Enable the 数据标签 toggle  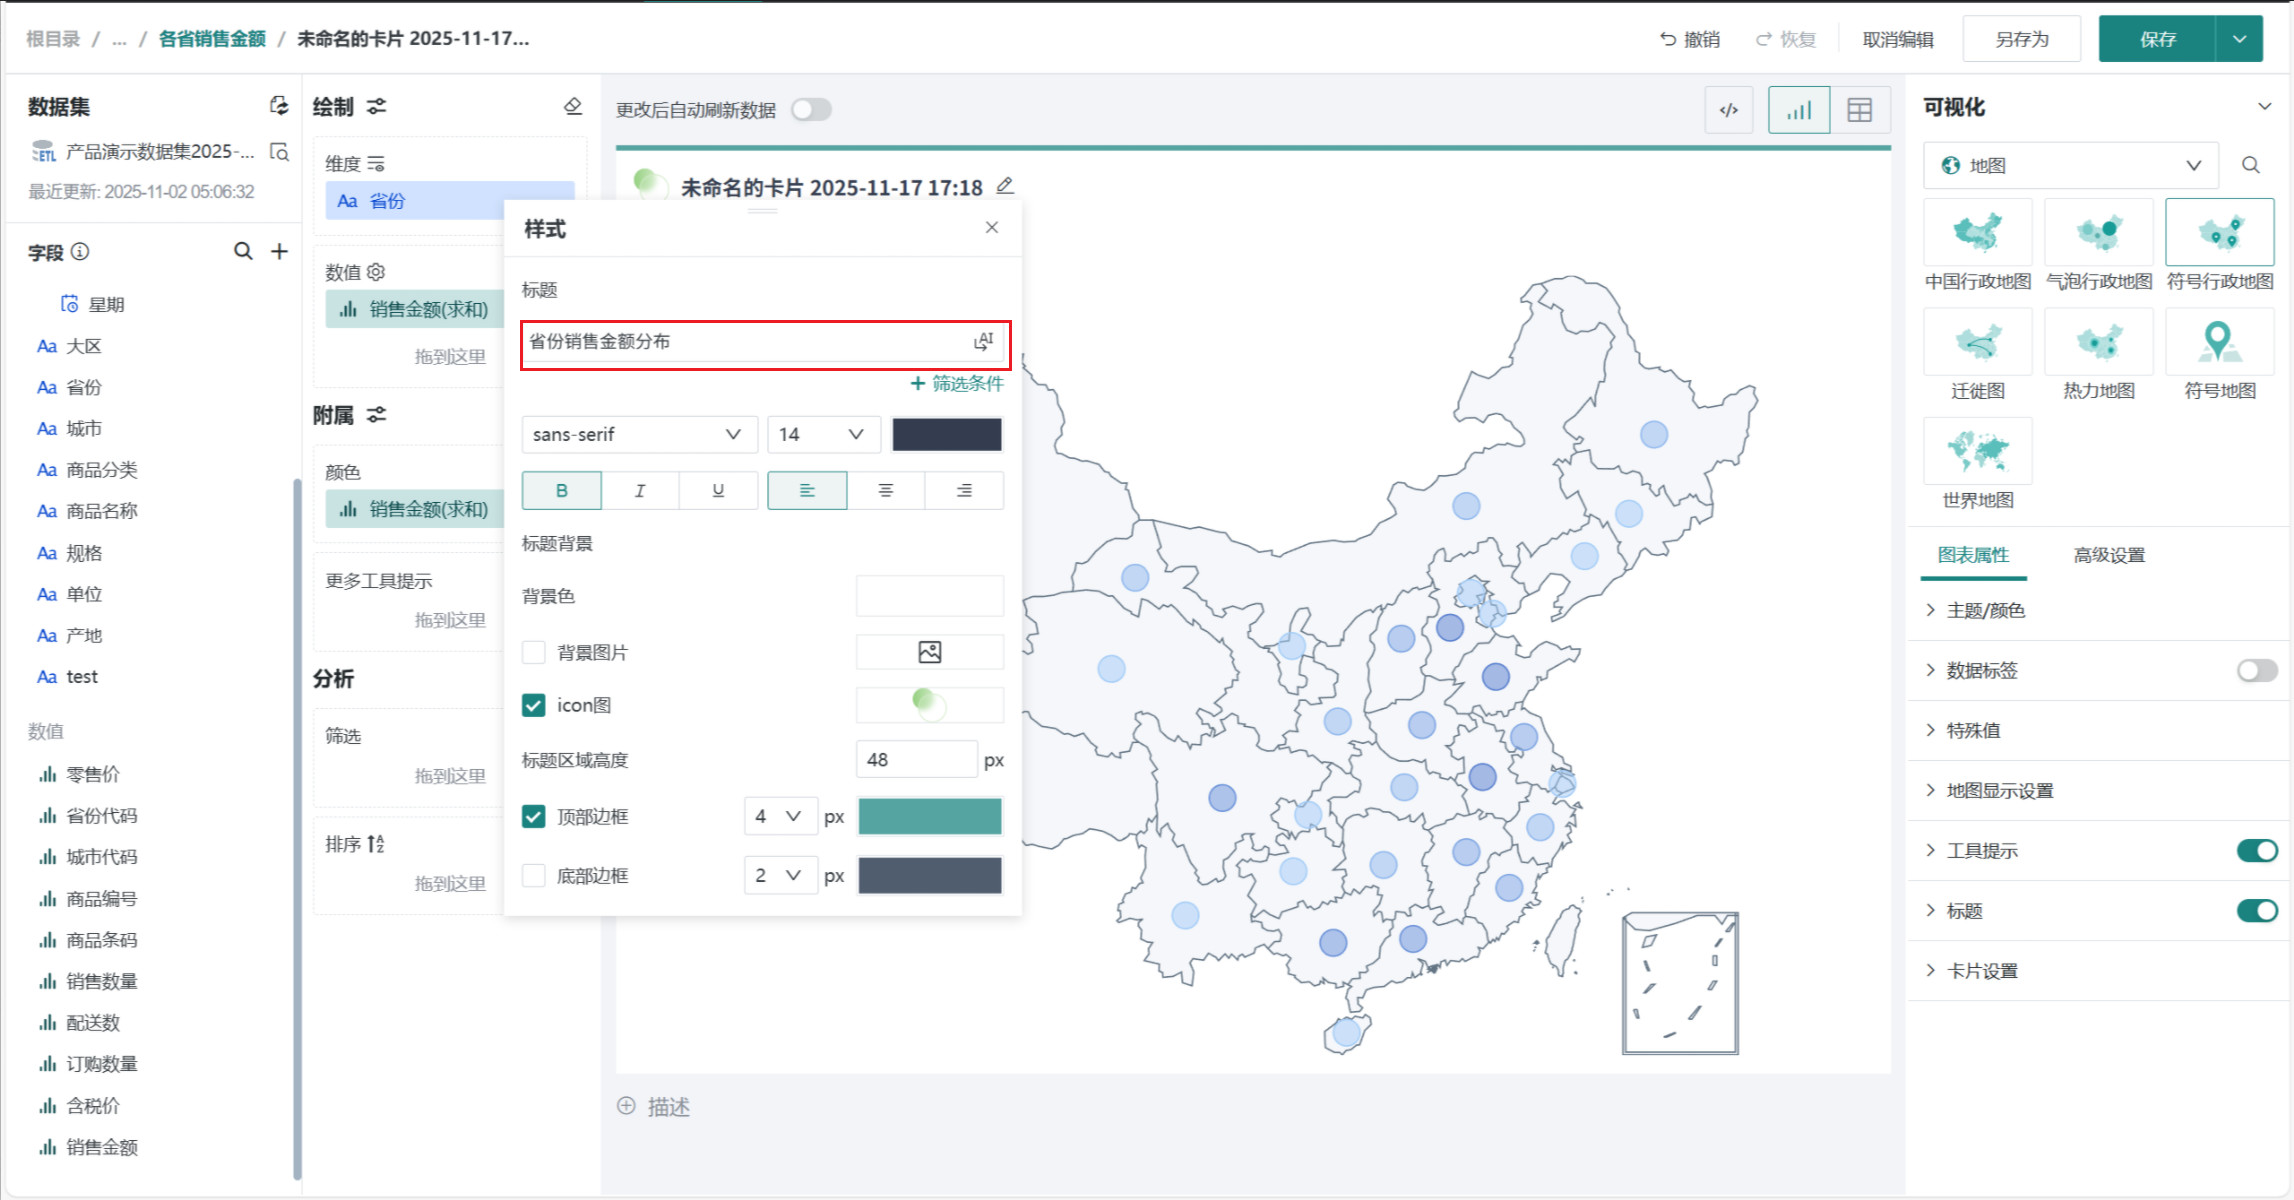click(2256, 670)
